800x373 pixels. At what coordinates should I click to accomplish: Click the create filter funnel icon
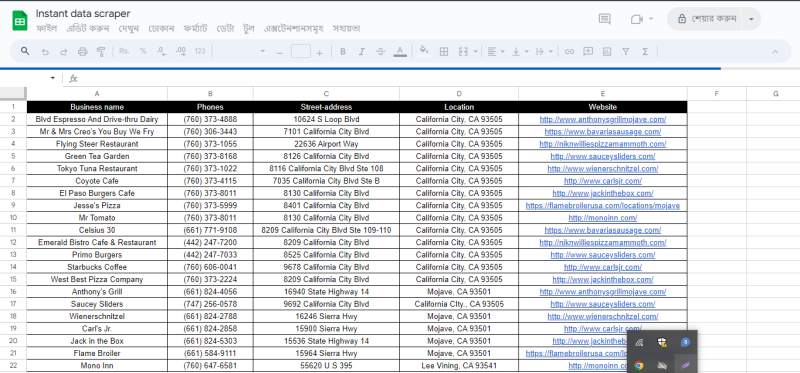click(x=626, y=52)
